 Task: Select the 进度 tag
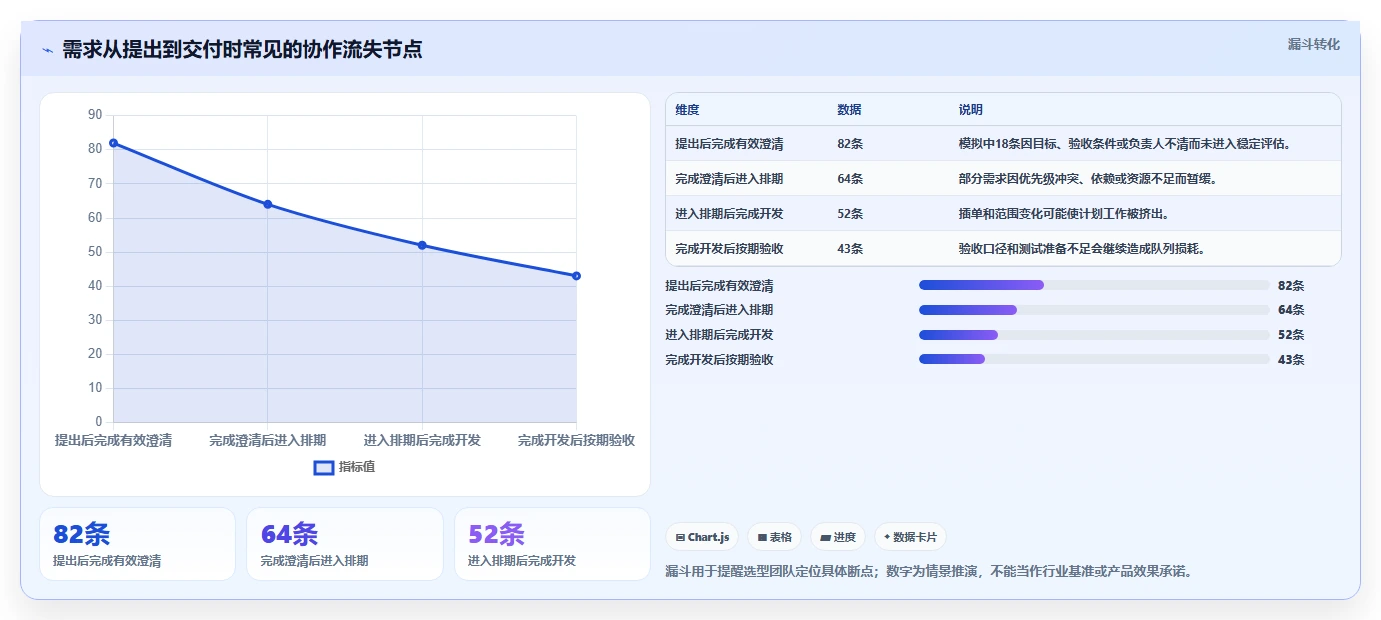[838, 537]
